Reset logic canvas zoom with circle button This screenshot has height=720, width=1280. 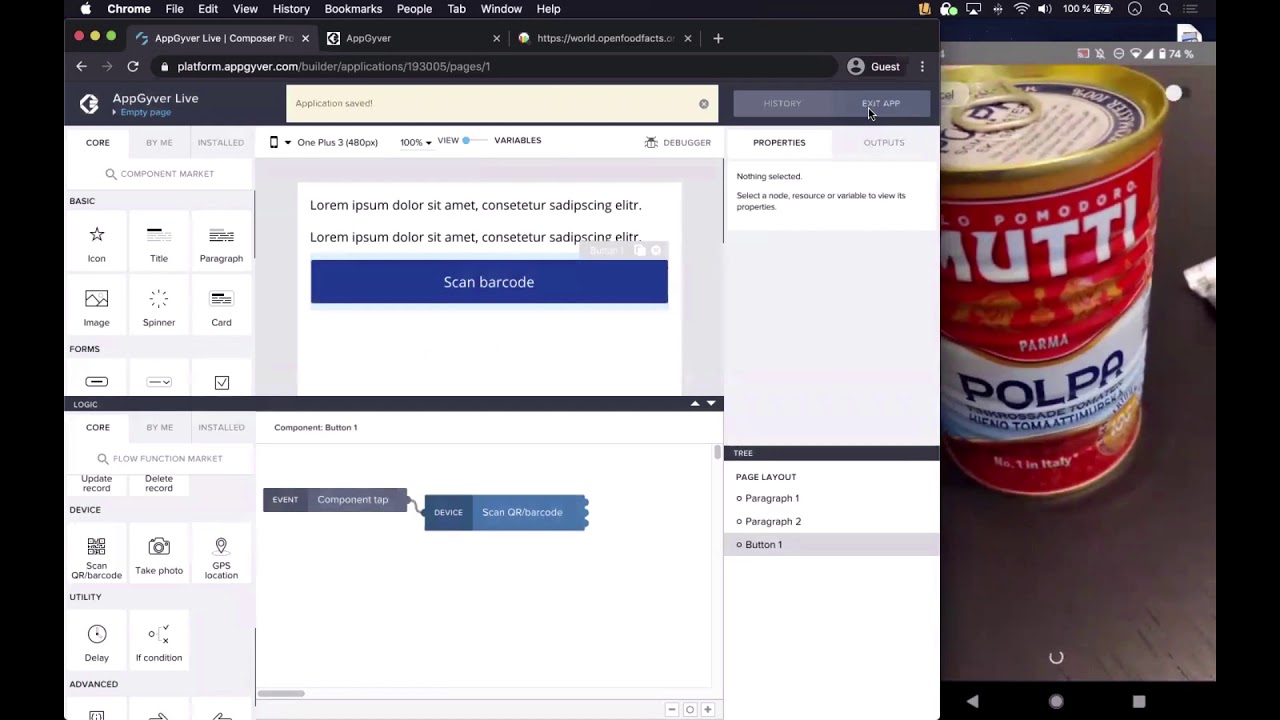[x=689, y=709]
